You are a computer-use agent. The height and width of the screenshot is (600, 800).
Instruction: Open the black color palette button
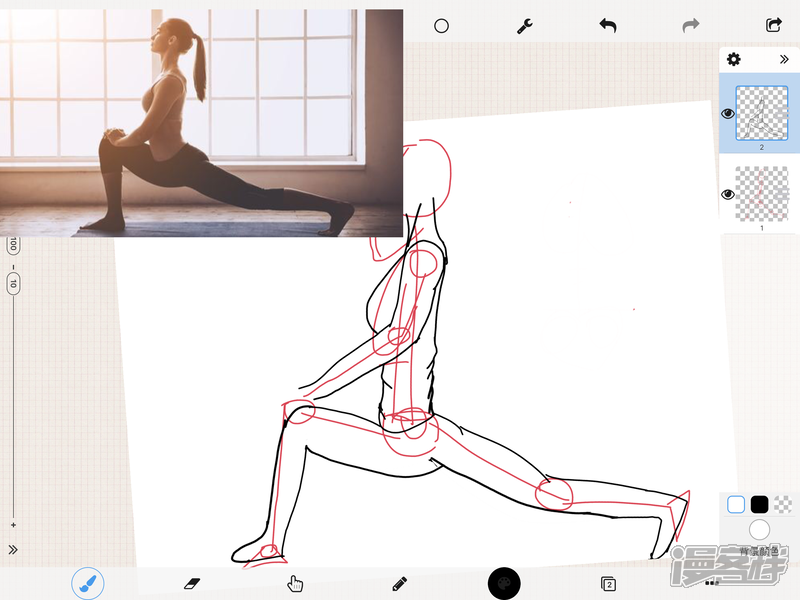505,583
